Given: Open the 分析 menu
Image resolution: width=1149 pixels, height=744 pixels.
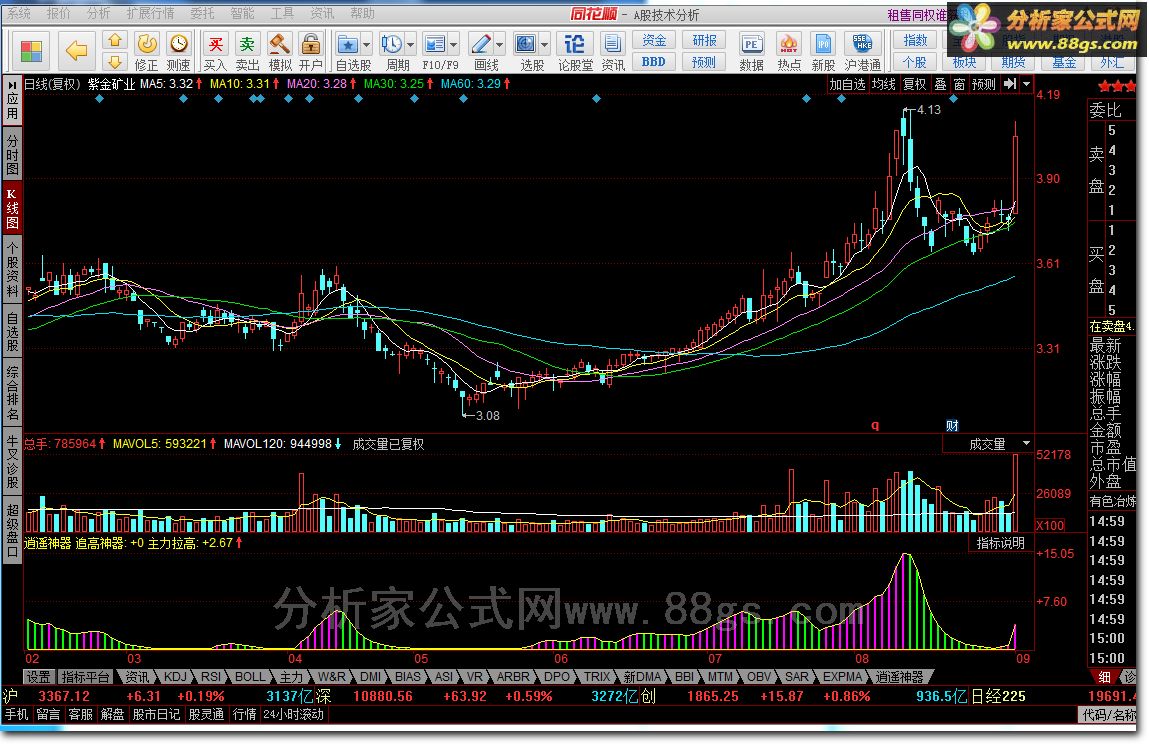Looking at the screenshot, I should pos(98,13).
